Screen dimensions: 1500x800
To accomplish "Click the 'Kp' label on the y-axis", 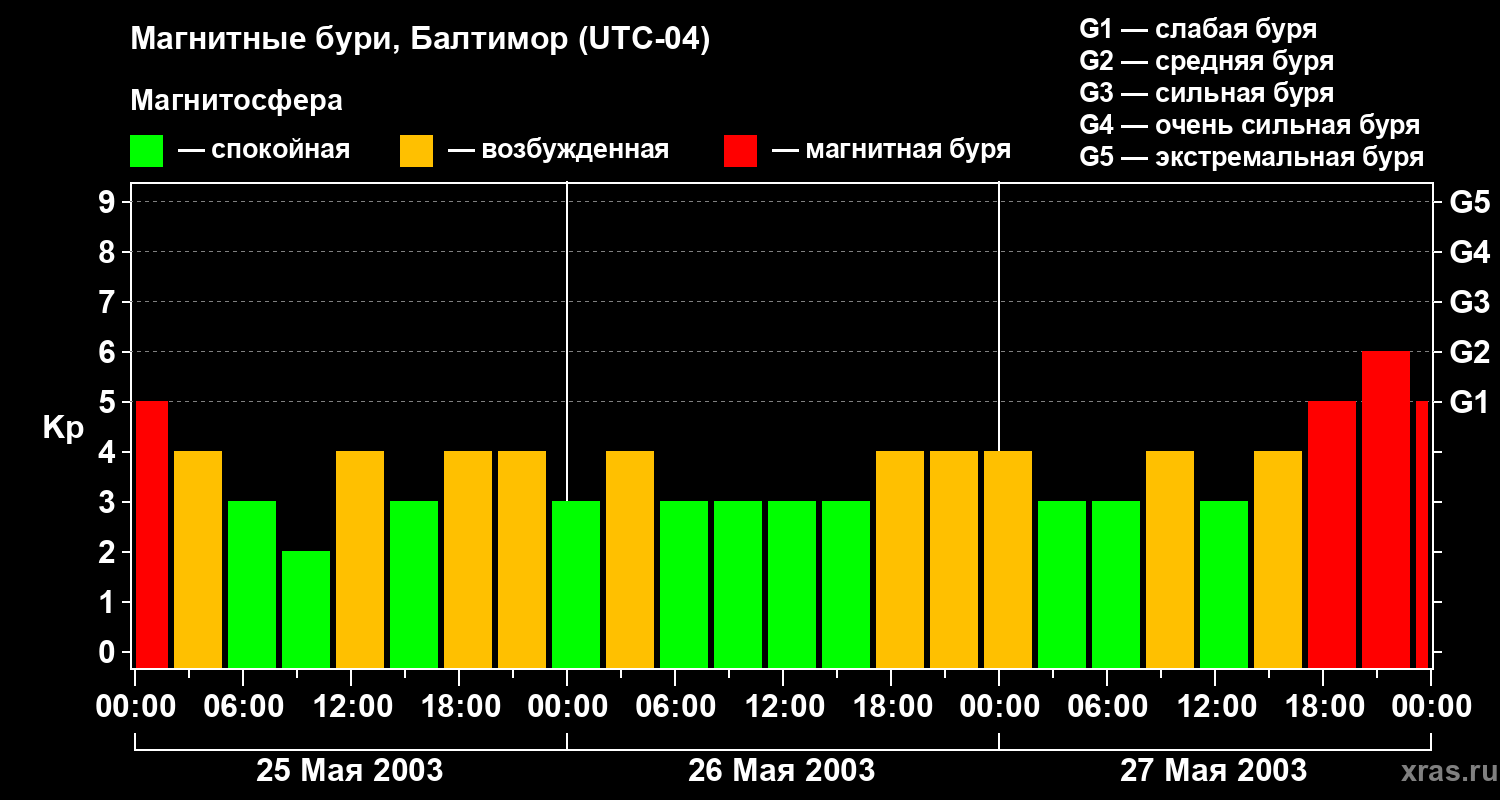I will coord(63,427).
